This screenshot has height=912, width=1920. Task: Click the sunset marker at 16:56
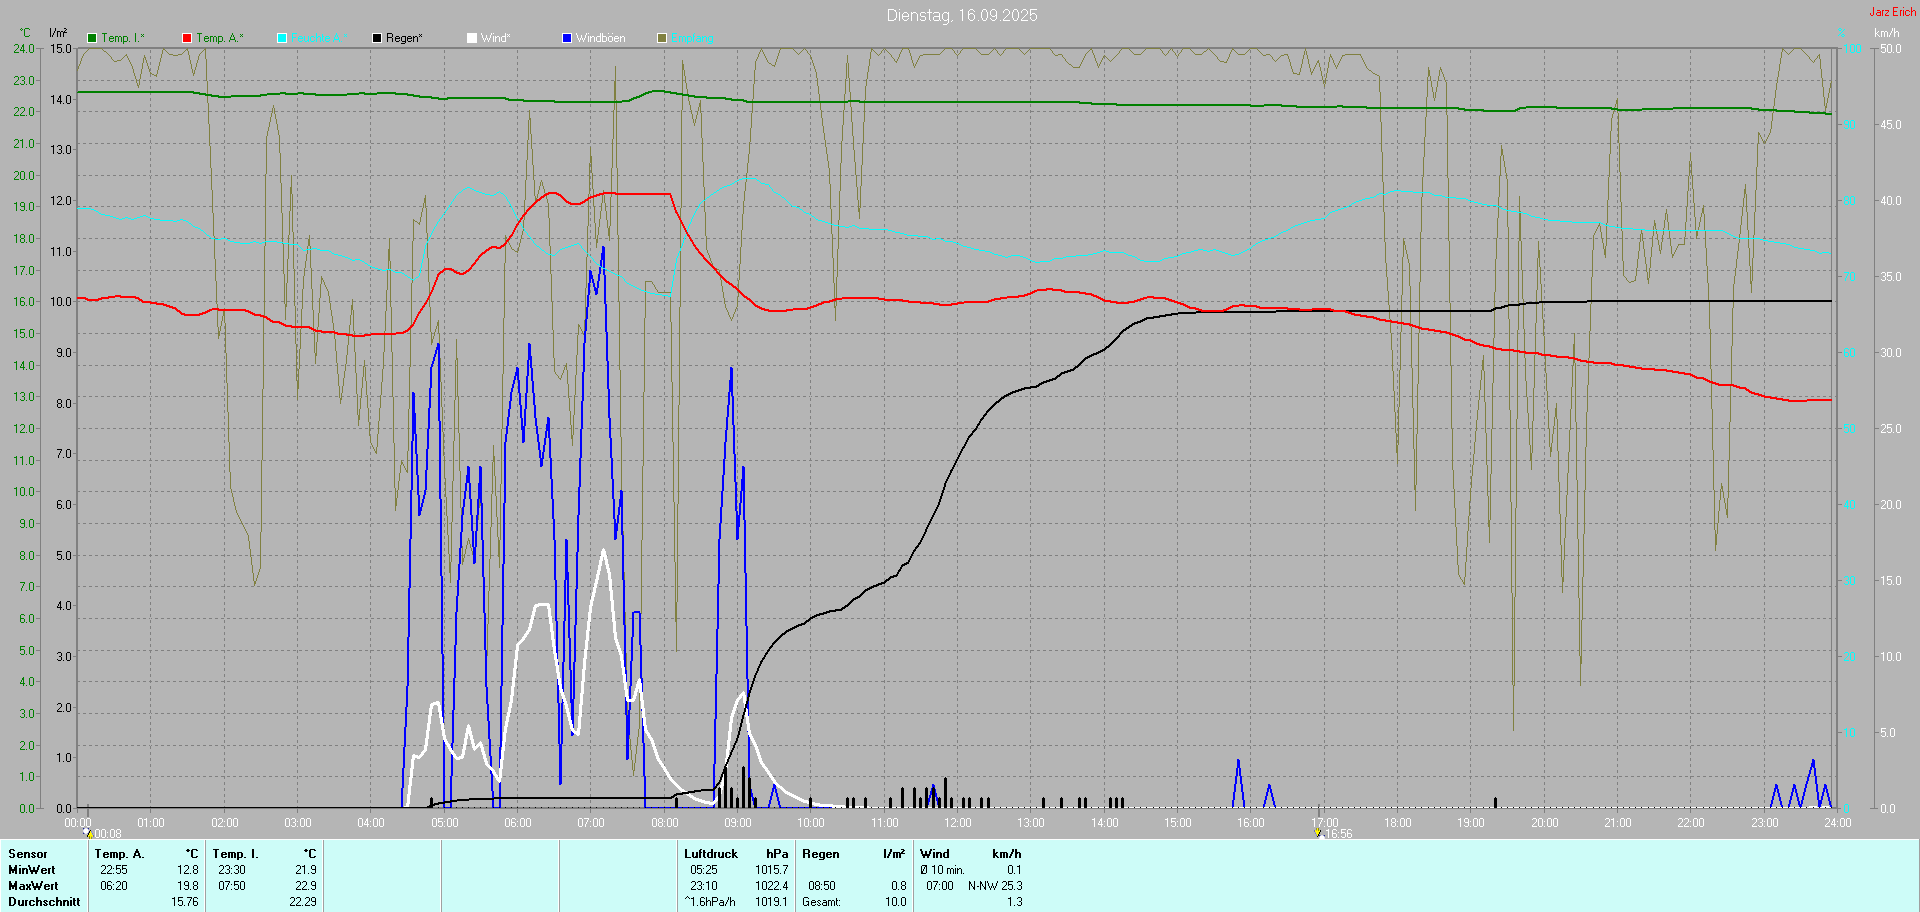click(x=1319, y=833)
